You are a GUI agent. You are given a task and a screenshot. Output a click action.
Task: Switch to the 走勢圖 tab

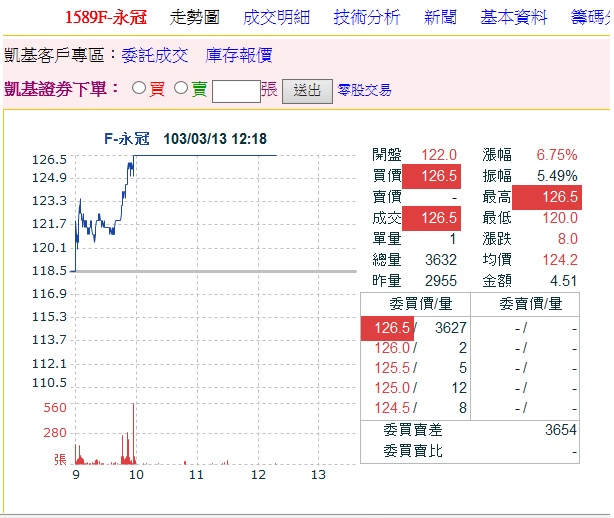[195, 17]
